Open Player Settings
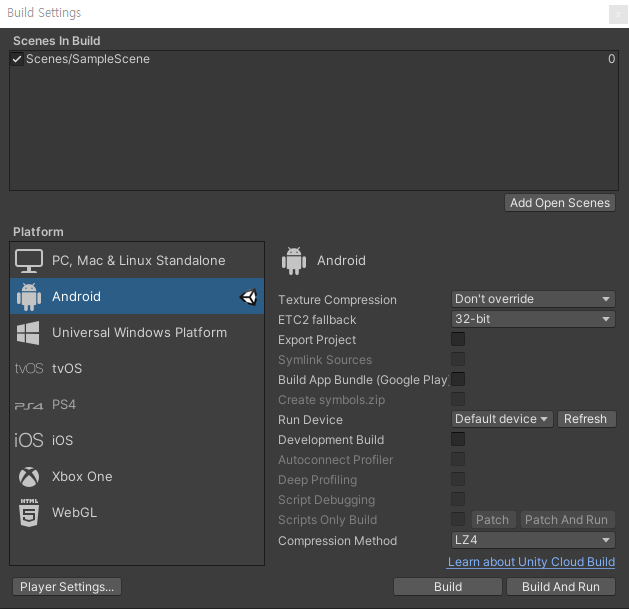This screenshot has width=629, height=609. coord(67,587)
